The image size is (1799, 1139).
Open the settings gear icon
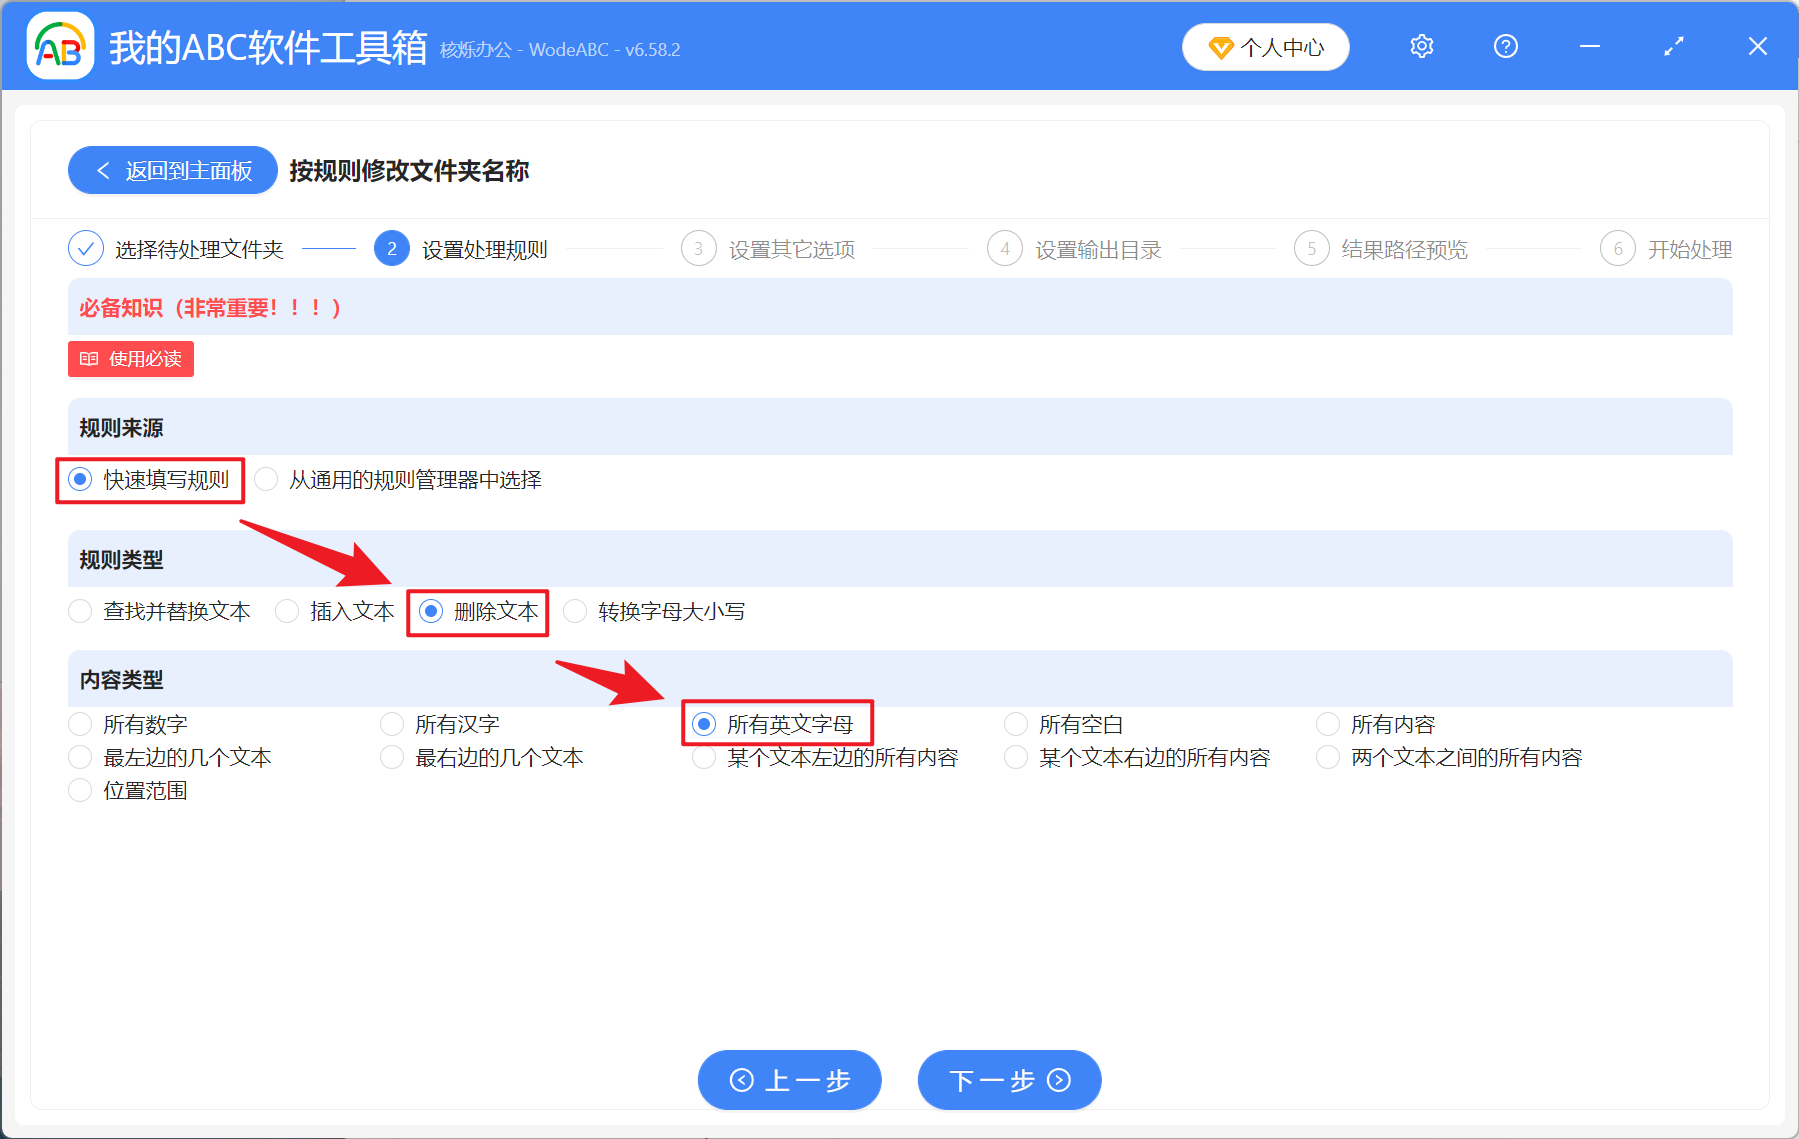point(1421,46)
